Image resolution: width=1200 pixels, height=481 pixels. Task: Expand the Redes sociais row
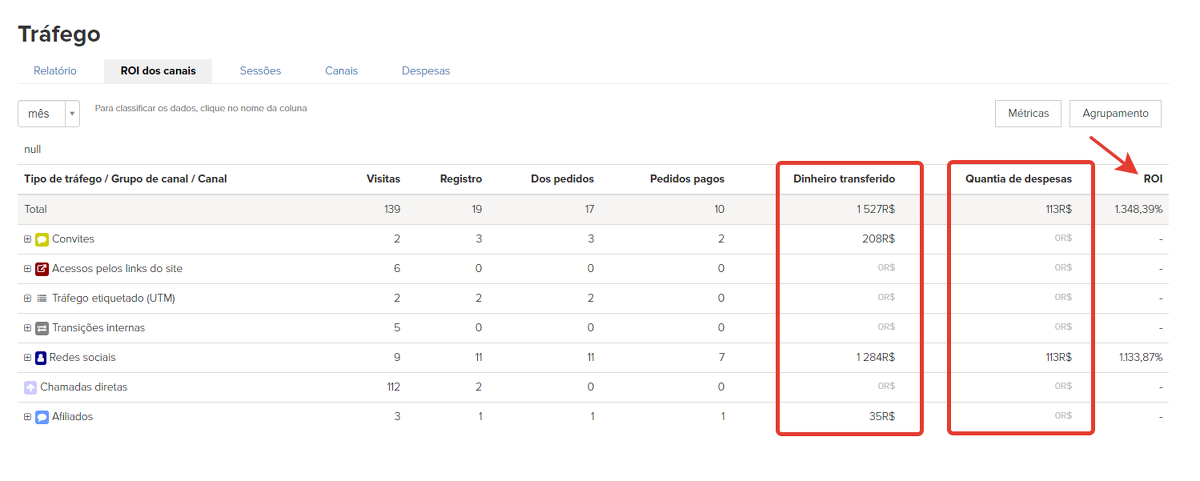tap(28, 358)
